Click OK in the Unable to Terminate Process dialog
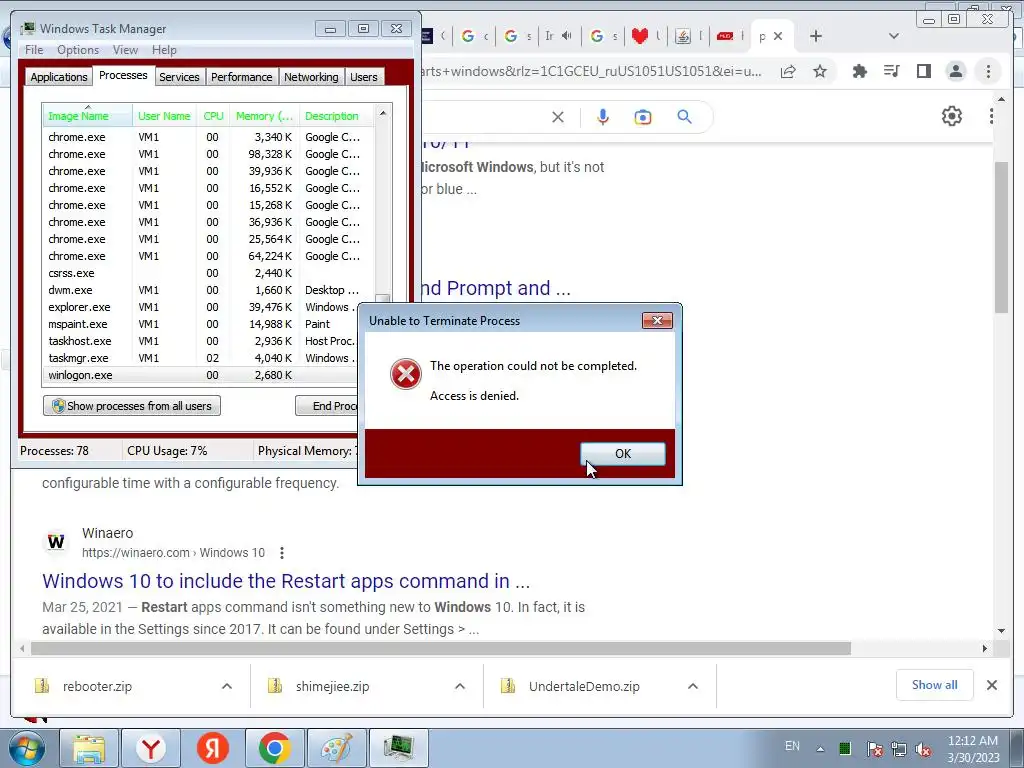1024x768 pixels. (x=622, y=453)
